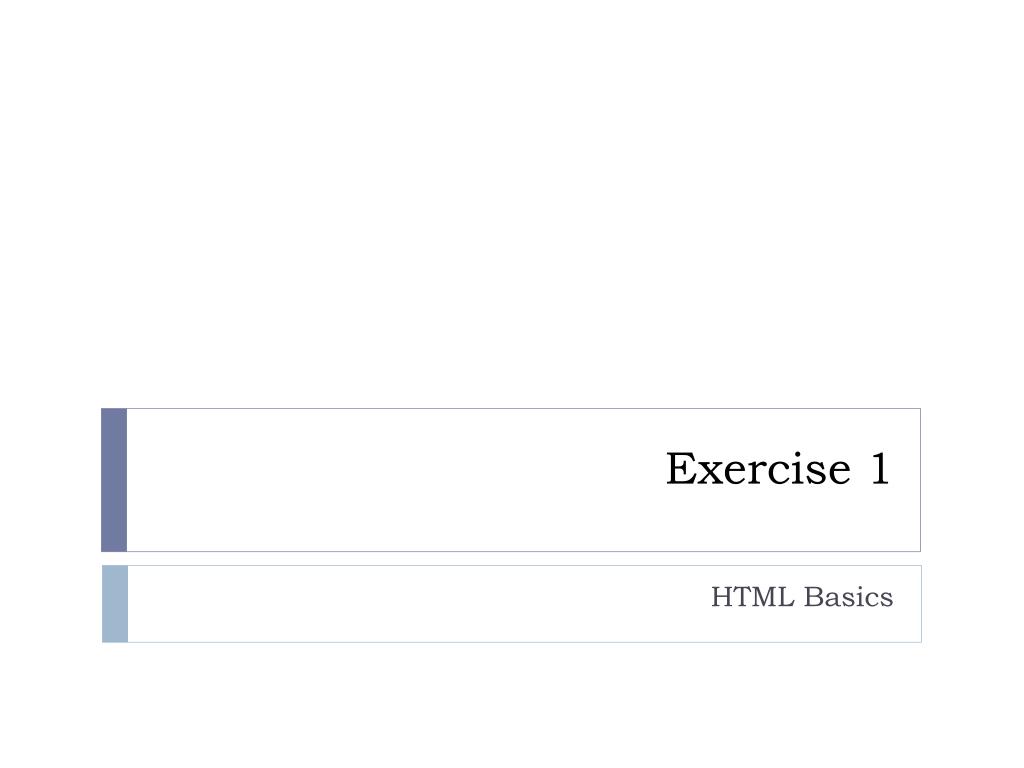Click the right border of the title box

pyautogui.click(x=921, y=480)
